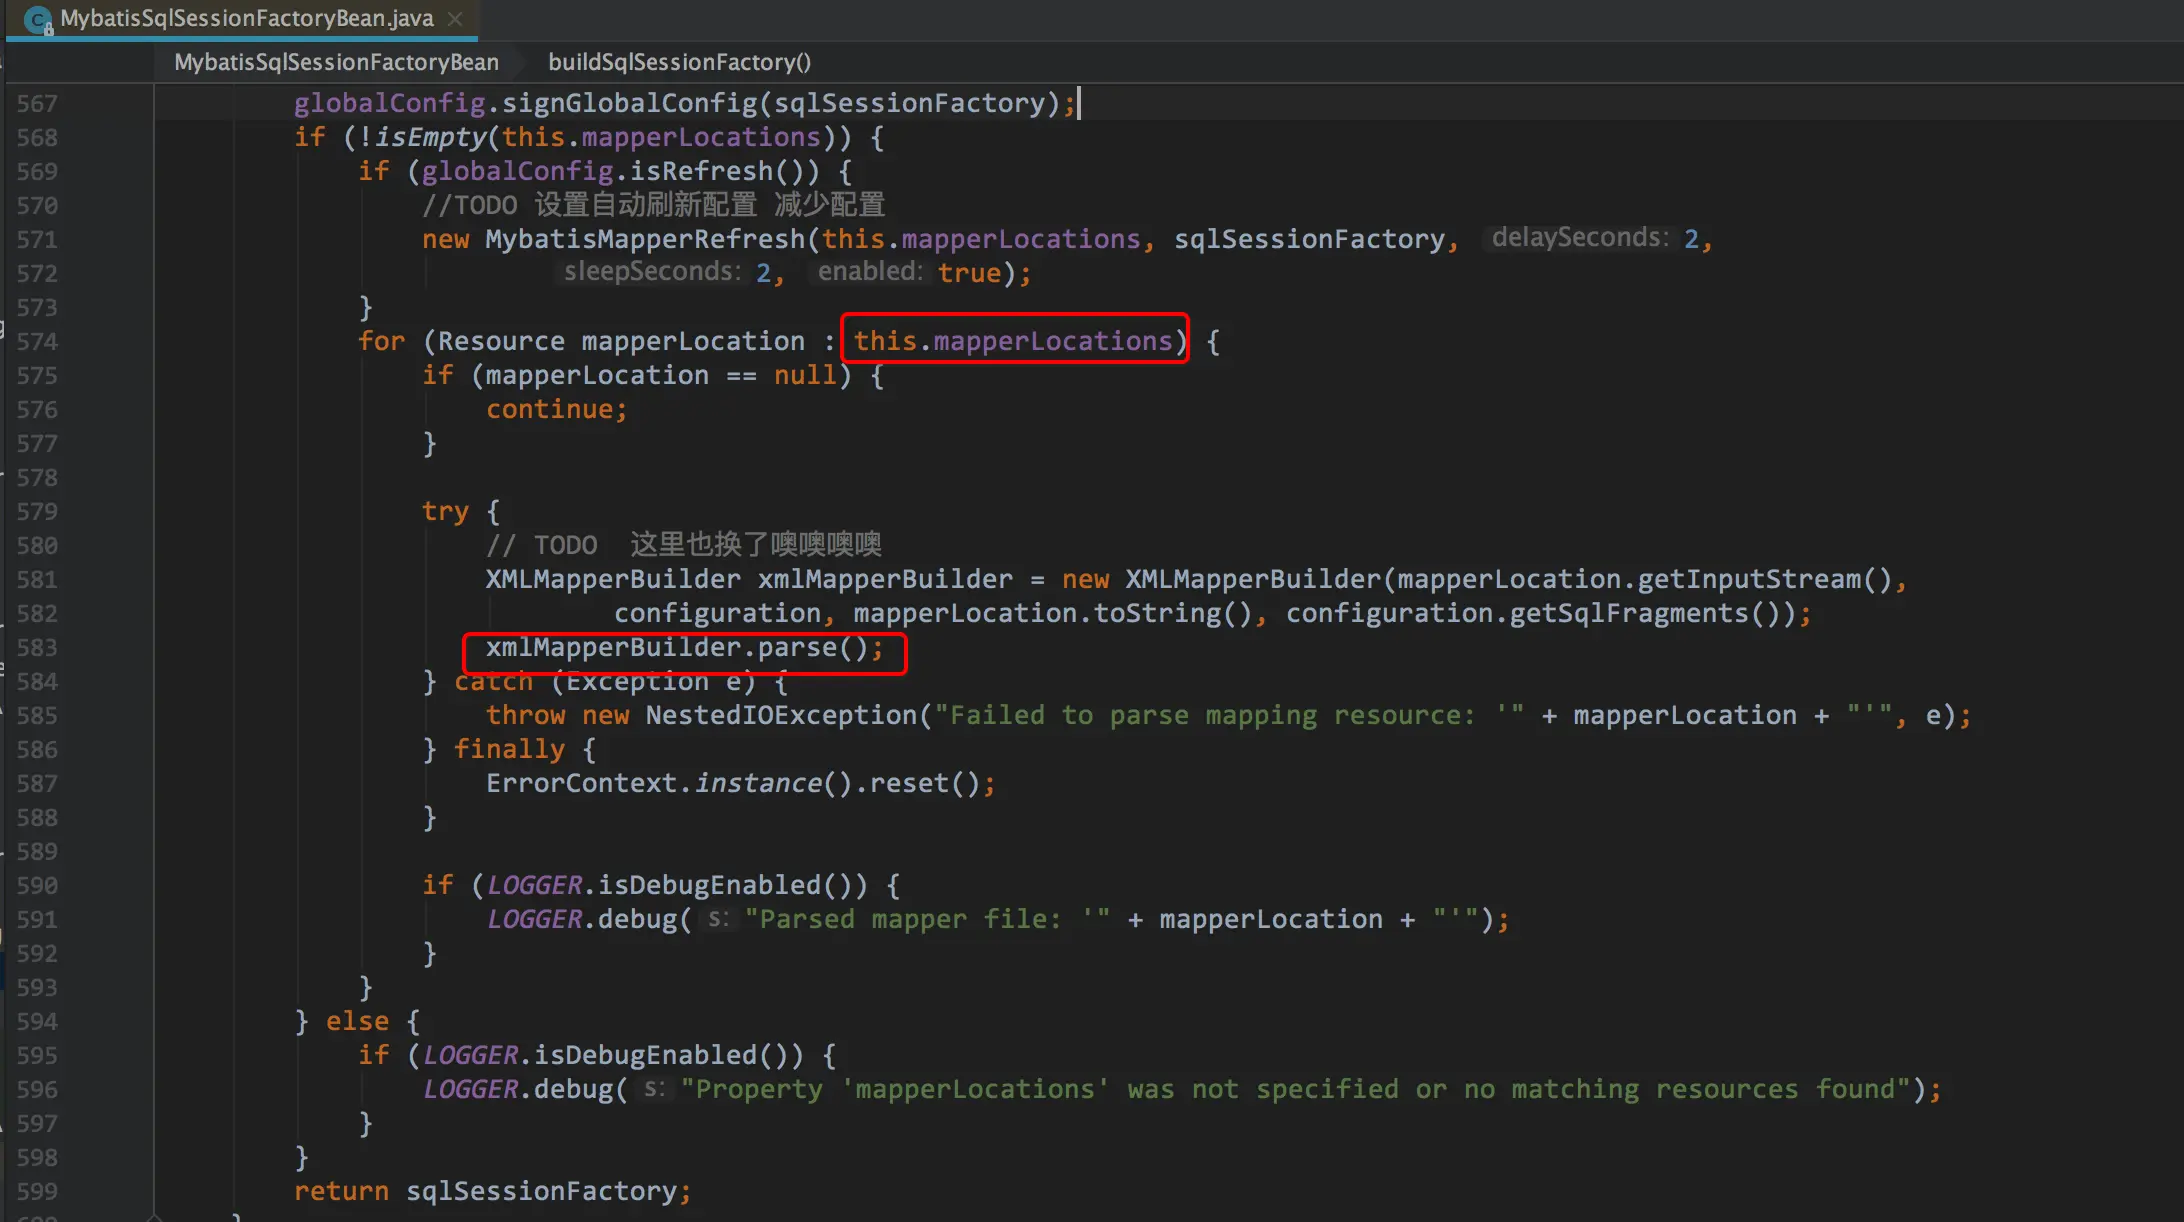
Task: Click the s: hint before "Parsed mapper file"
Action: pos(718,919)
